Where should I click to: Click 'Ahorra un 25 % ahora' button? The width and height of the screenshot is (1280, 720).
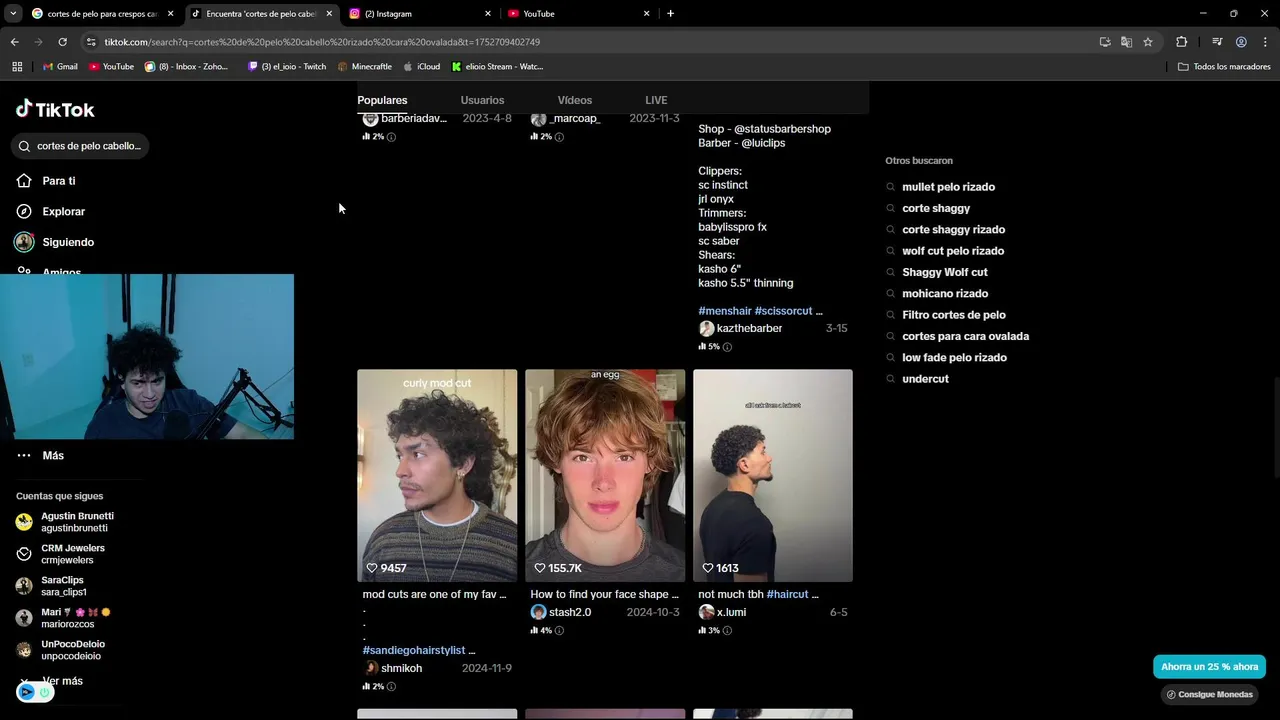point(1209,667)
